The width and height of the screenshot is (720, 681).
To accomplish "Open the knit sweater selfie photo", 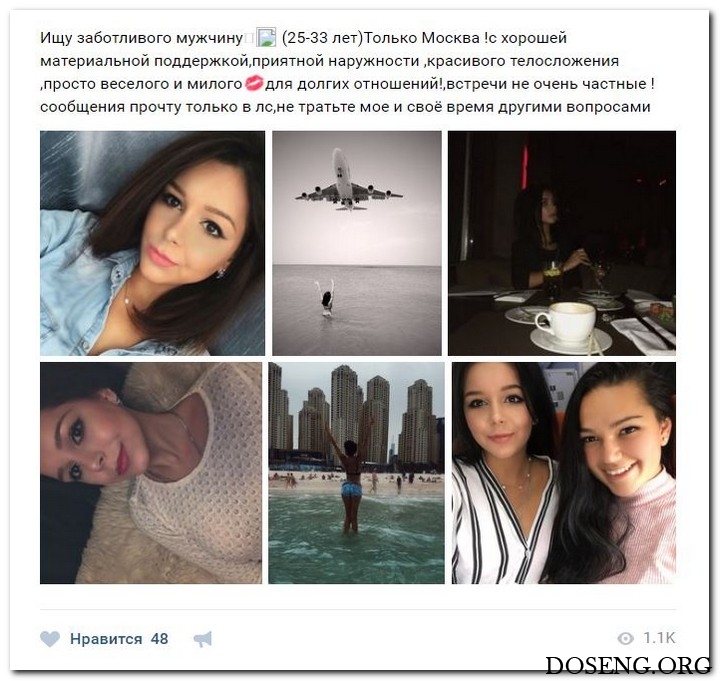I will click(151, 473).
